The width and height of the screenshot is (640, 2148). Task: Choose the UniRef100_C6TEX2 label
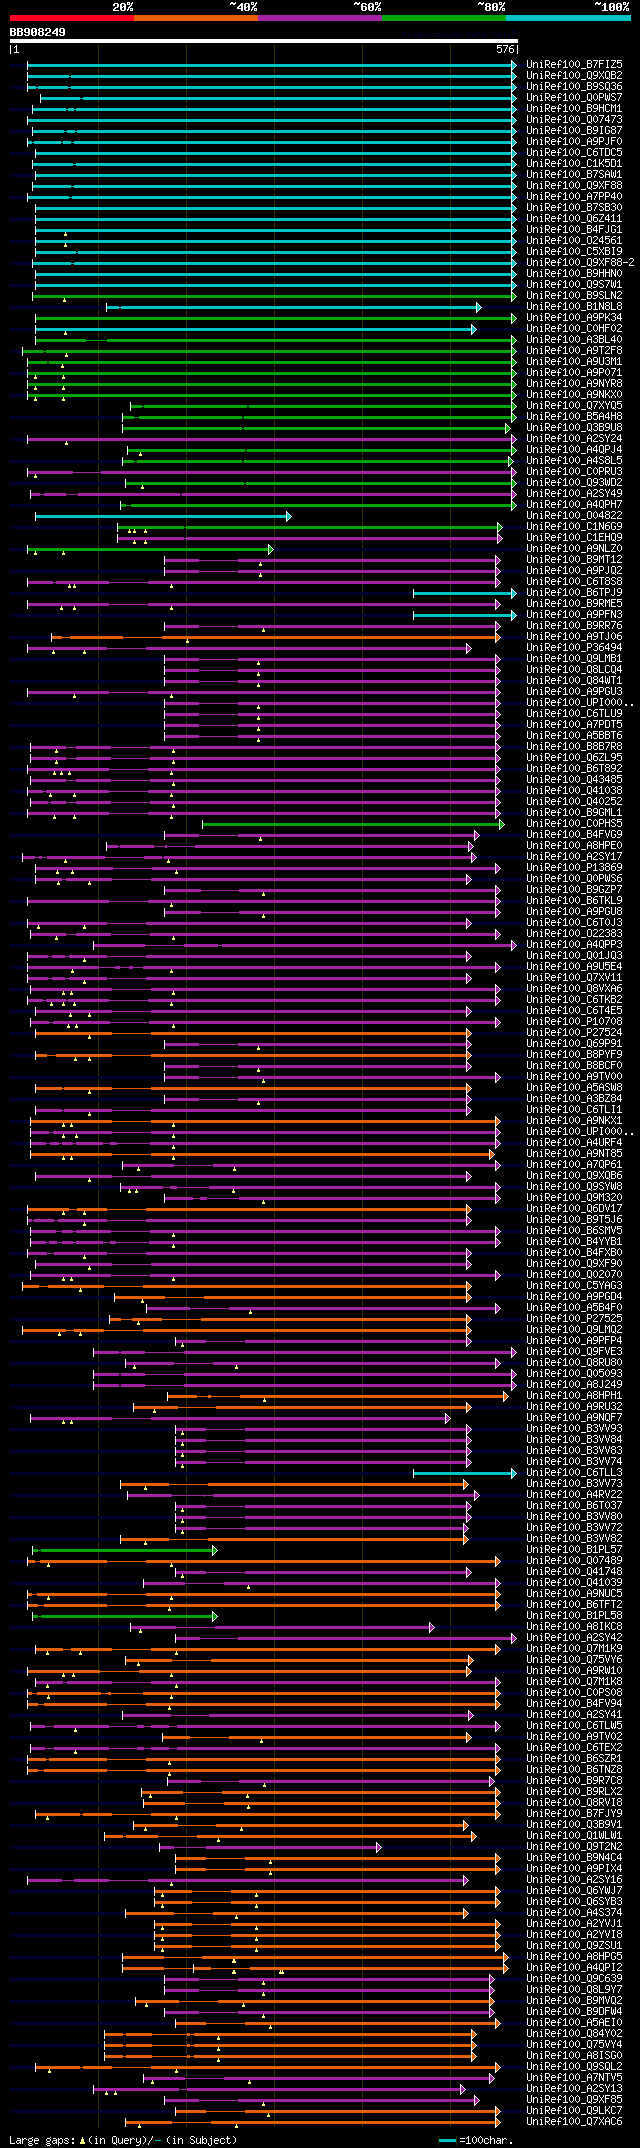click(574, 1747)
